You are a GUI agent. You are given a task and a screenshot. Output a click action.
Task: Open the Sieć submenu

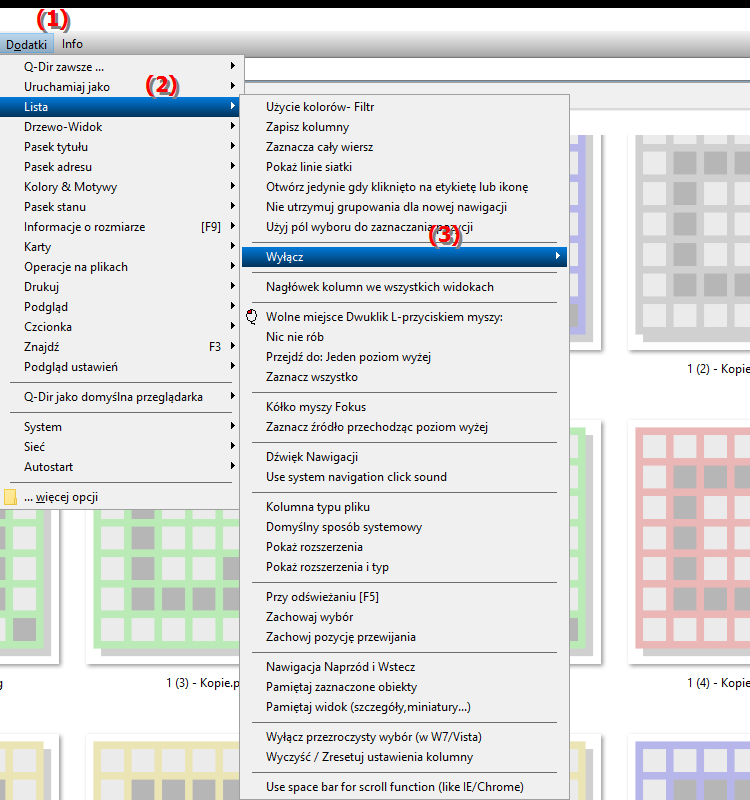tap(120, 447)
